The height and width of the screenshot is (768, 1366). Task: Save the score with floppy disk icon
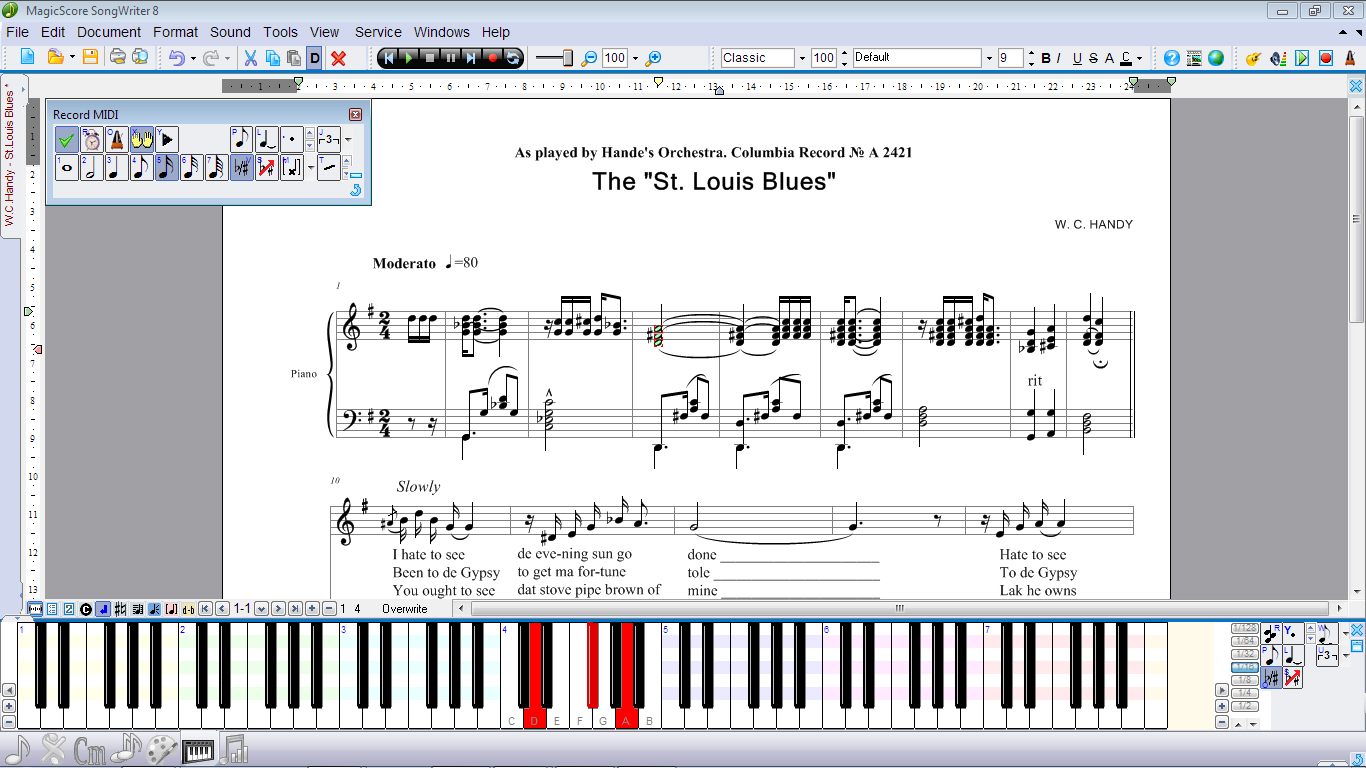(x=90, y=58)
